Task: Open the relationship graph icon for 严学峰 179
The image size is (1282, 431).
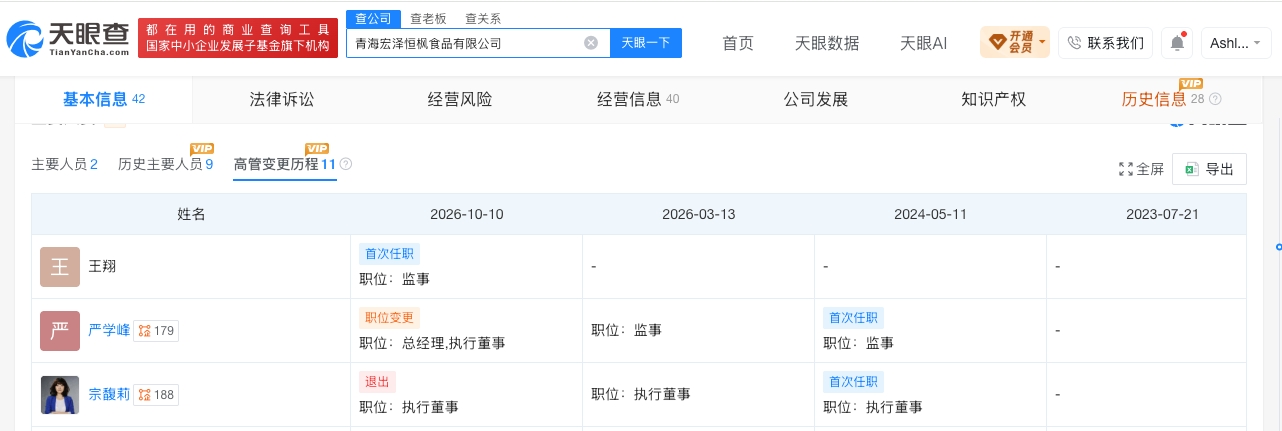Action: (144, 331)
